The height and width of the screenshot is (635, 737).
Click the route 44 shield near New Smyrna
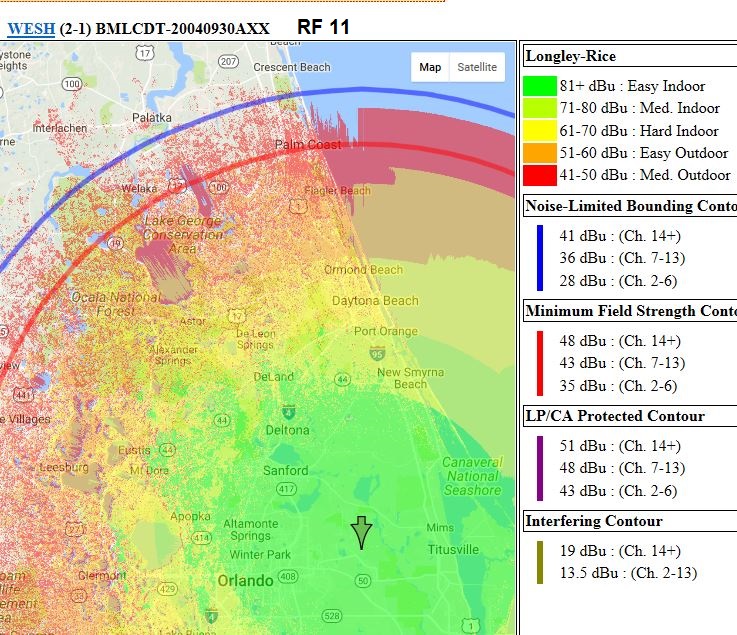[x=343, y=379]
